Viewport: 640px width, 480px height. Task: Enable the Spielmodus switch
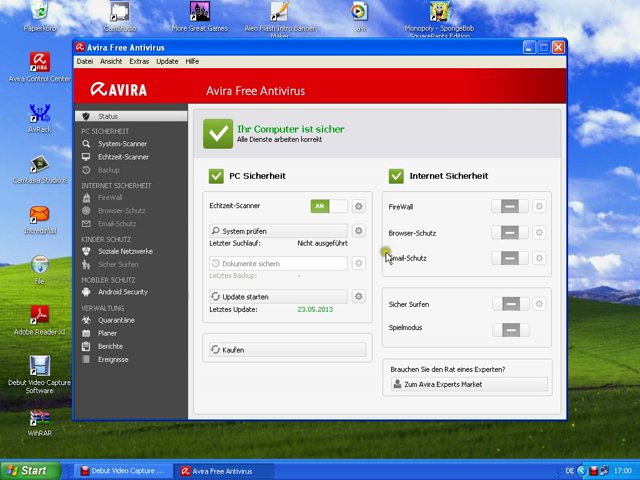510,329
